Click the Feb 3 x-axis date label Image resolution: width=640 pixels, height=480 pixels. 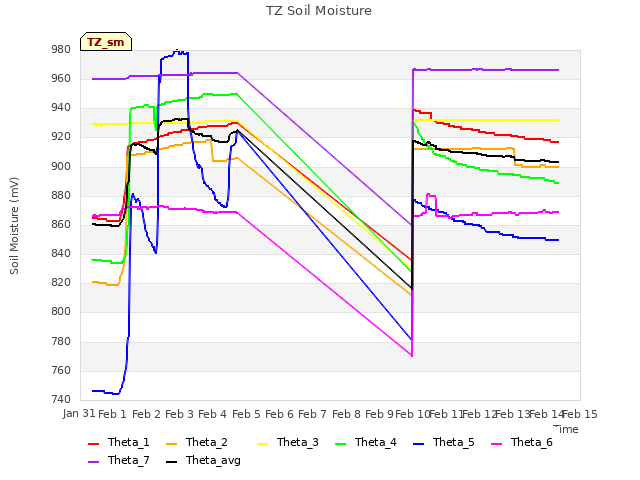pos(180,414)
